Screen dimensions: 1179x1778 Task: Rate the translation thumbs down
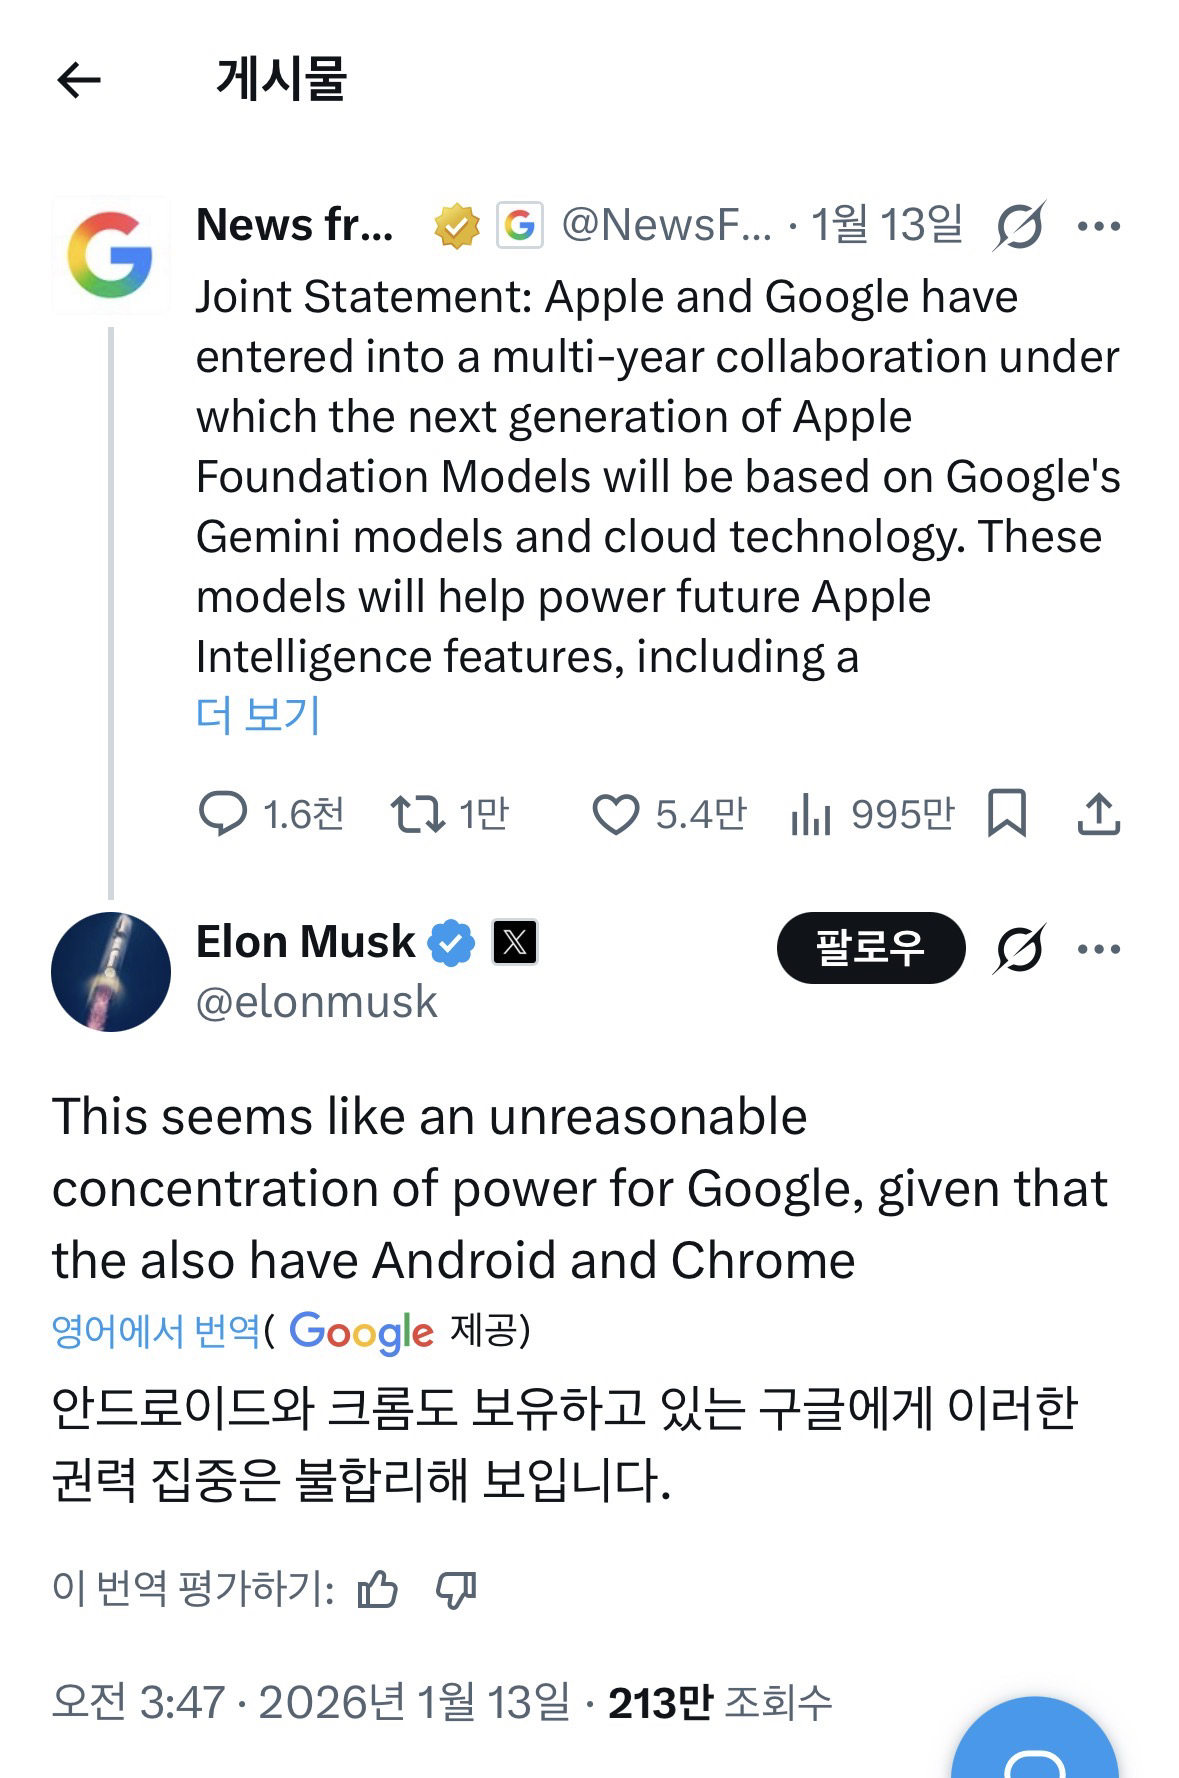tap(456, 1589)
